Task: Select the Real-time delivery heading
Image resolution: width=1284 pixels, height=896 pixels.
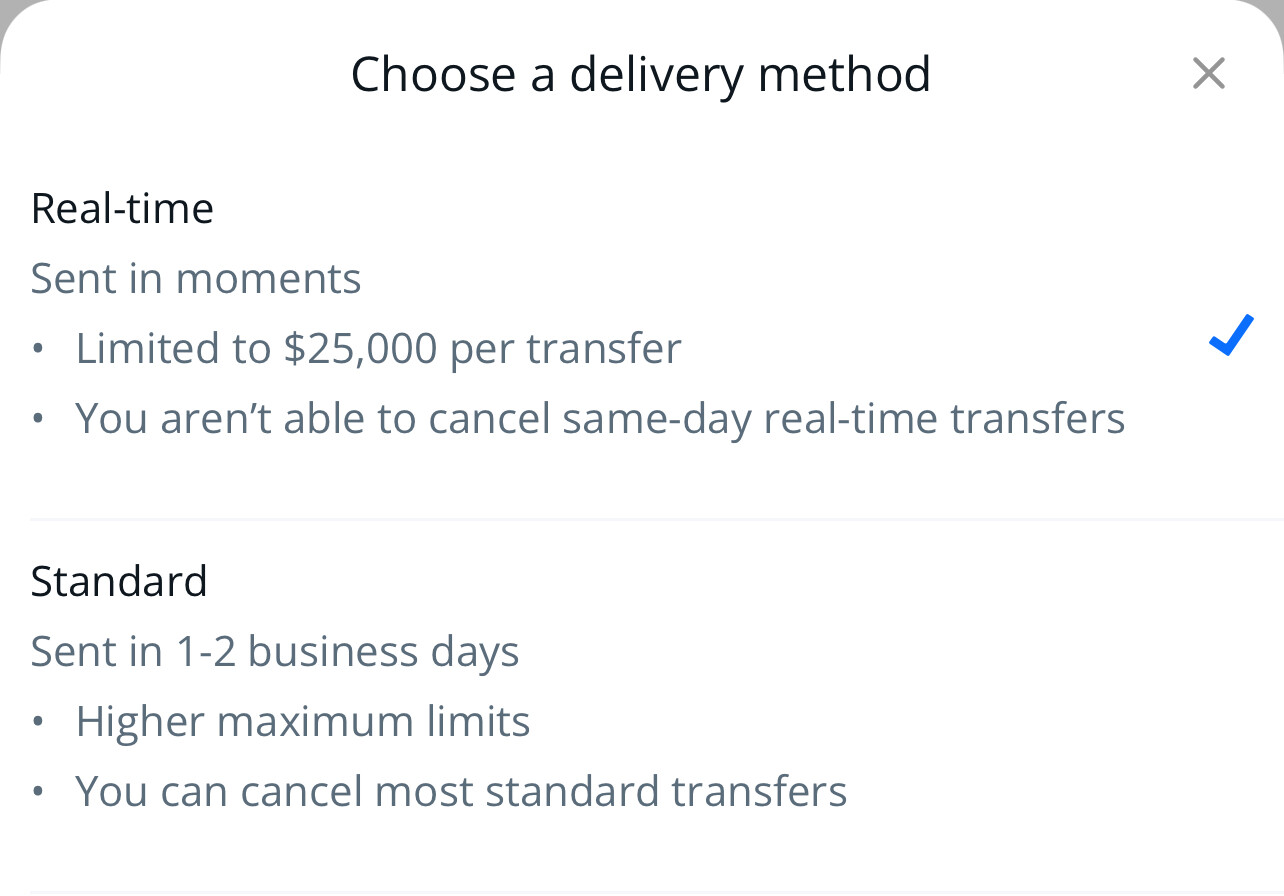Action: coord(122,208)
